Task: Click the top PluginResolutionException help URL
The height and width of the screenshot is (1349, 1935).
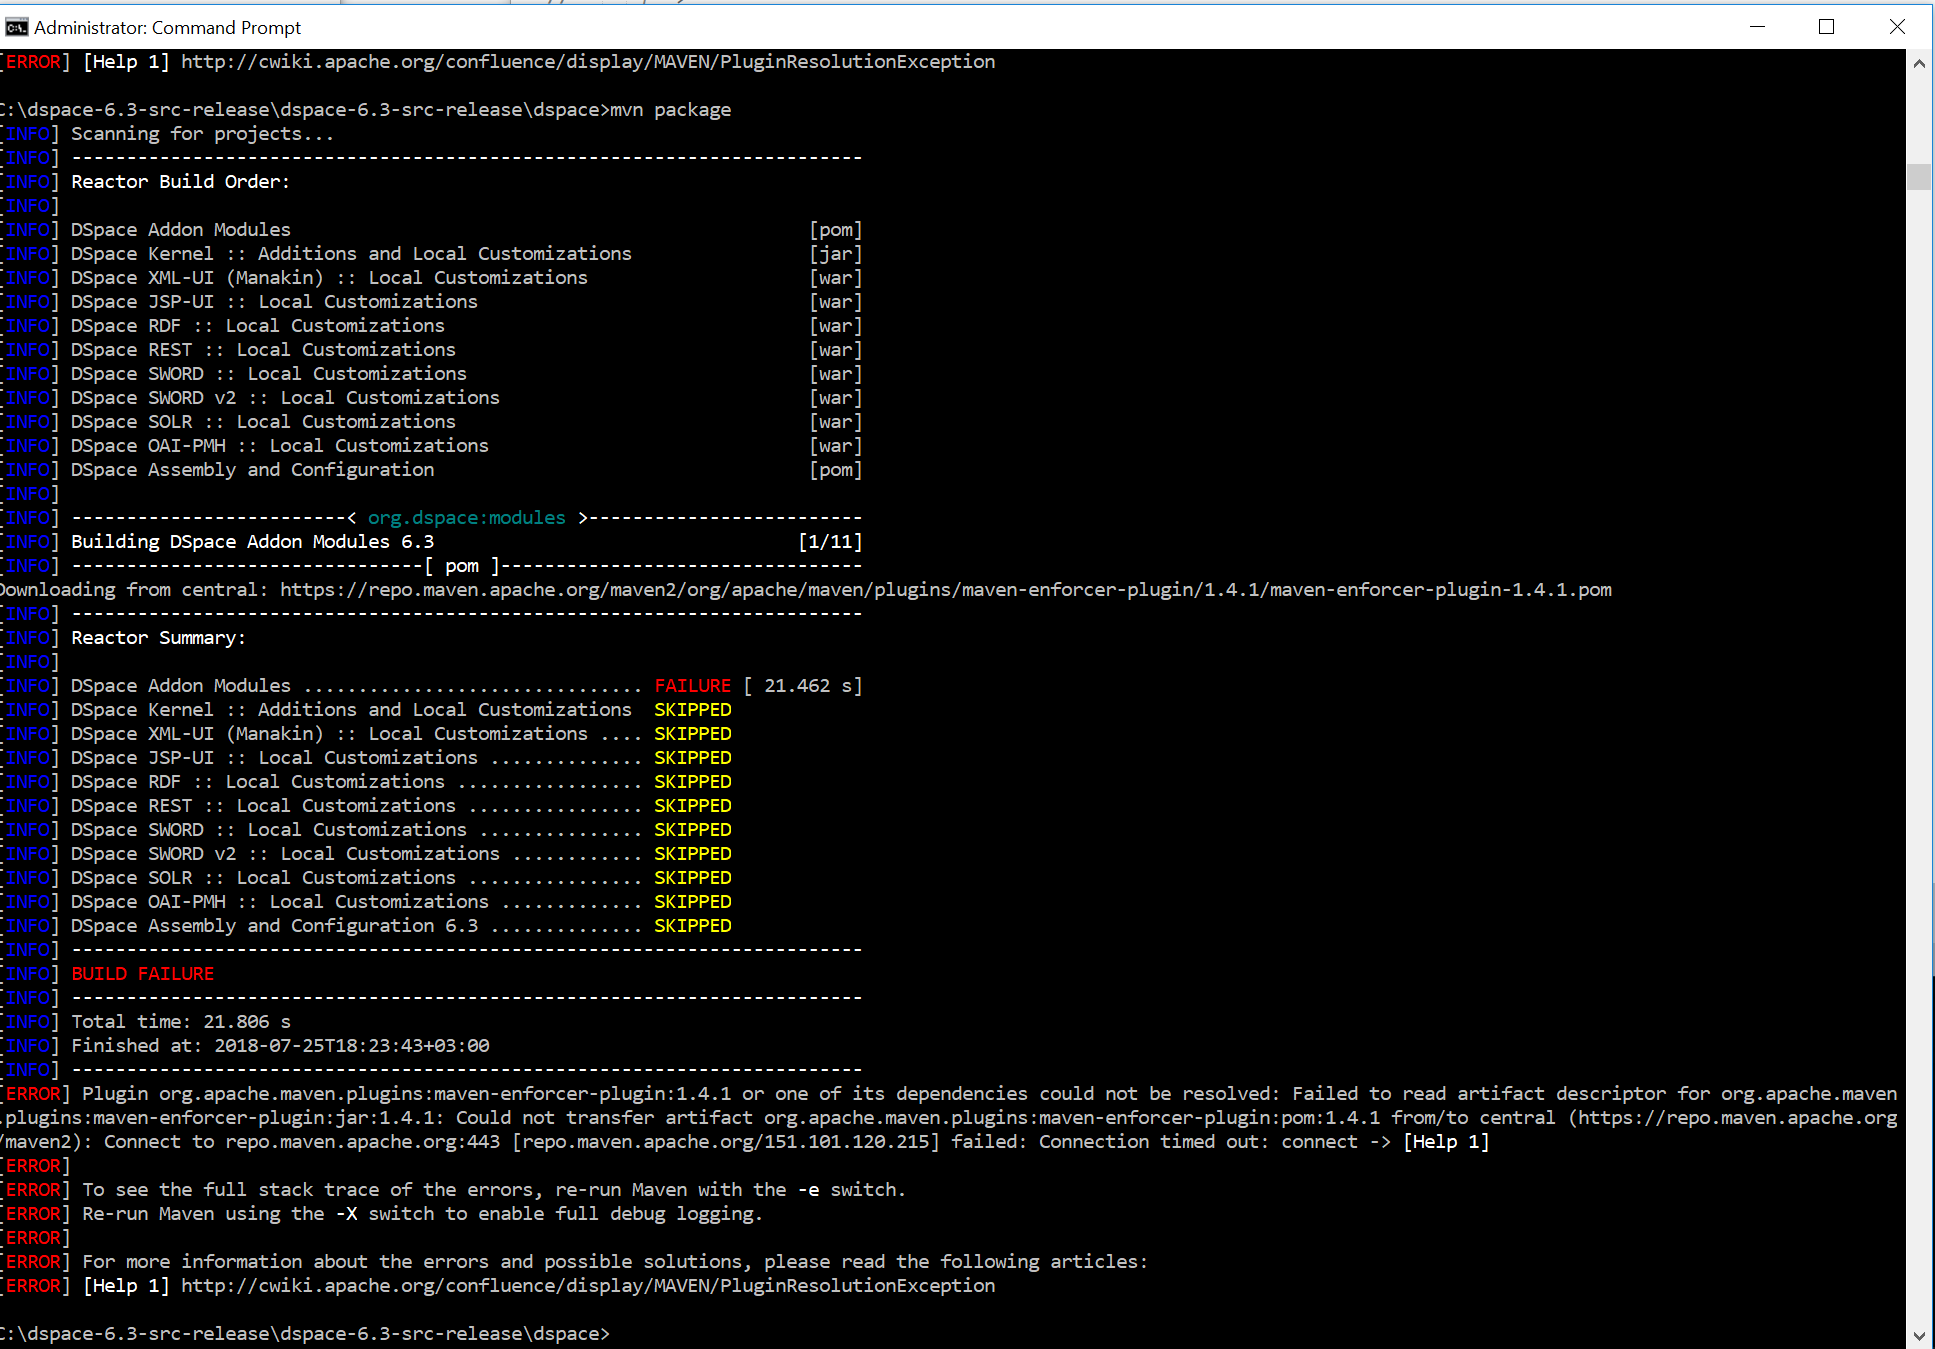Action: point(588,62)
